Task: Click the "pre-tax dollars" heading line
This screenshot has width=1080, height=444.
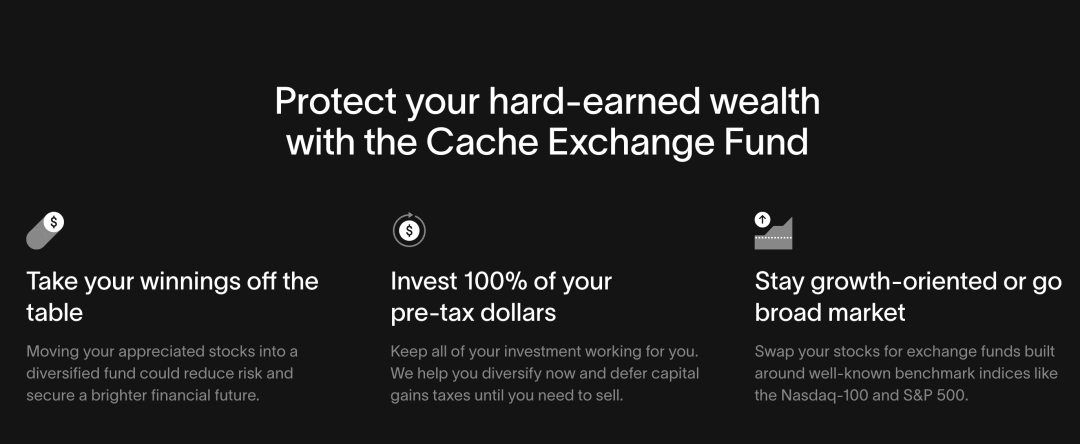Action: 473,312
